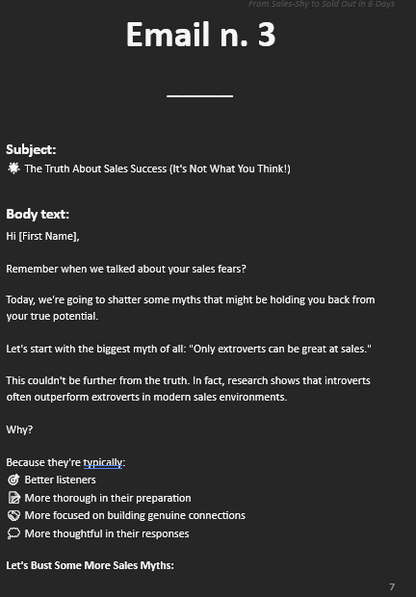Screen dimensions: 416x597
Task: Click the page number 7
Action: [392, 587]
